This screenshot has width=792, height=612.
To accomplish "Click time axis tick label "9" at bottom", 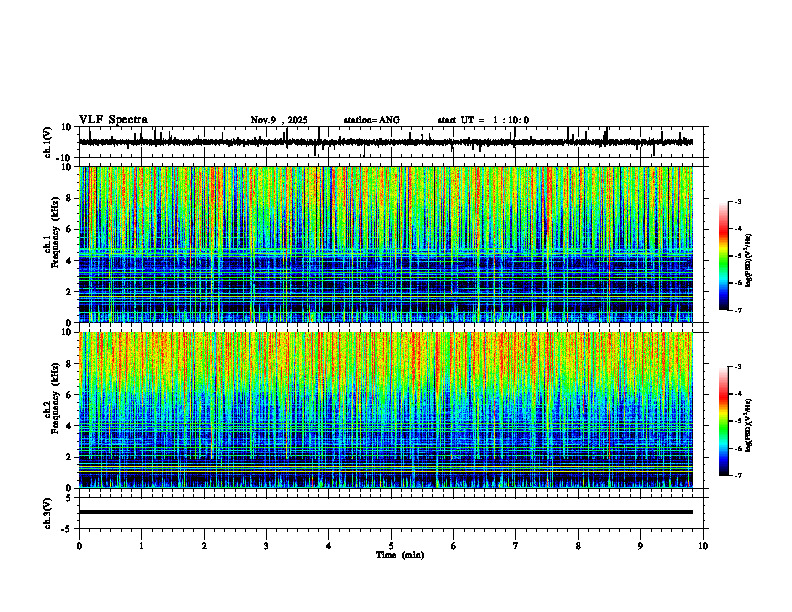I will coord(640,546).
